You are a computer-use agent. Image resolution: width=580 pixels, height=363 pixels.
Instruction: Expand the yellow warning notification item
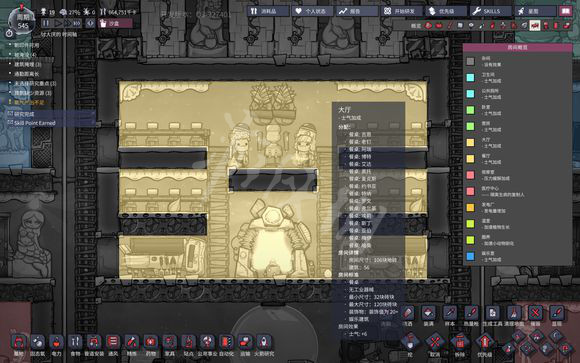pyautogui.click(x=29, y=102)
